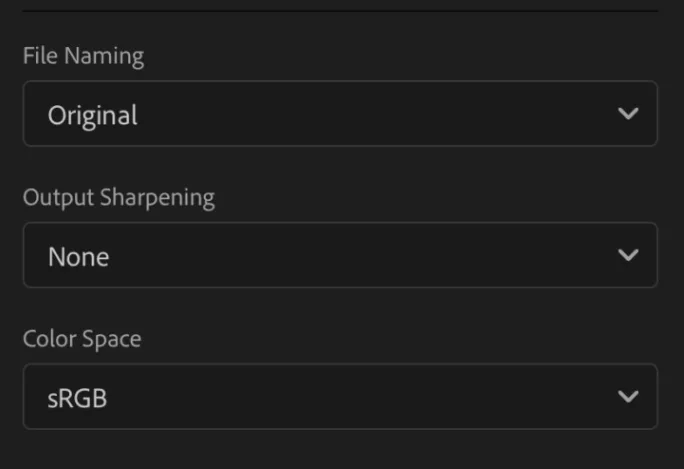Expand color profile options set to sRGB
This screenshot has height=469, width=684.
point(340,397)
